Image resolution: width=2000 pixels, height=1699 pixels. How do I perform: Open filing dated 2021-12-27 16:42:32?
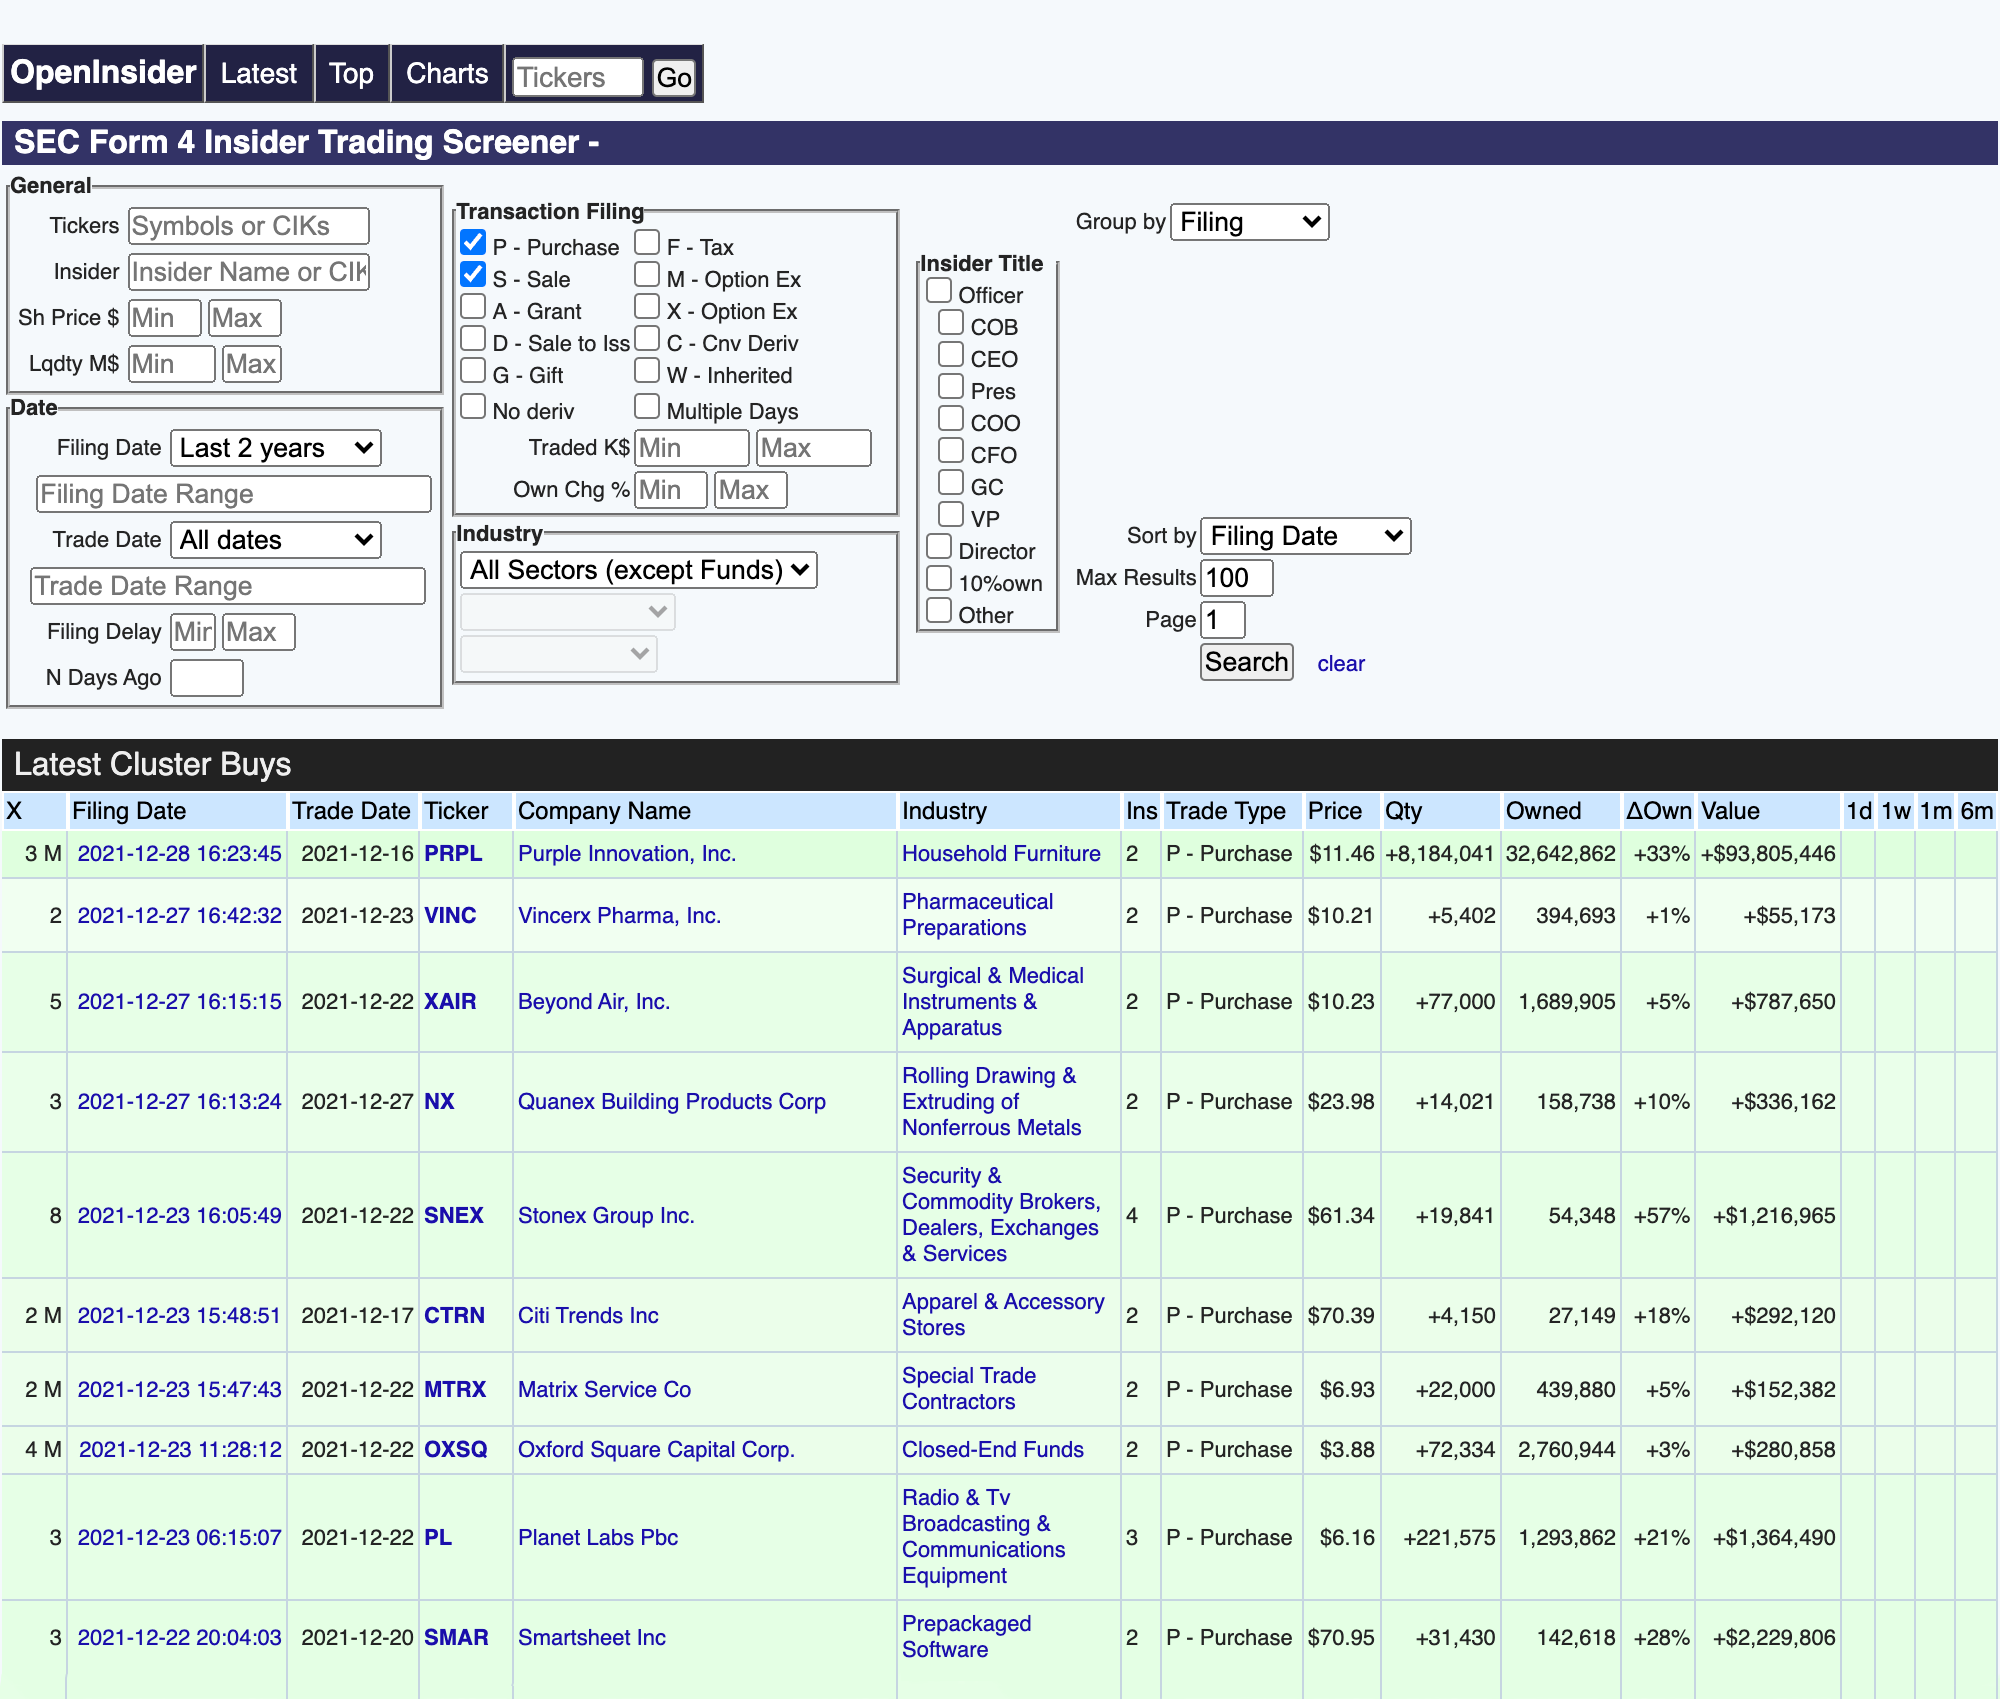[180, 916]
